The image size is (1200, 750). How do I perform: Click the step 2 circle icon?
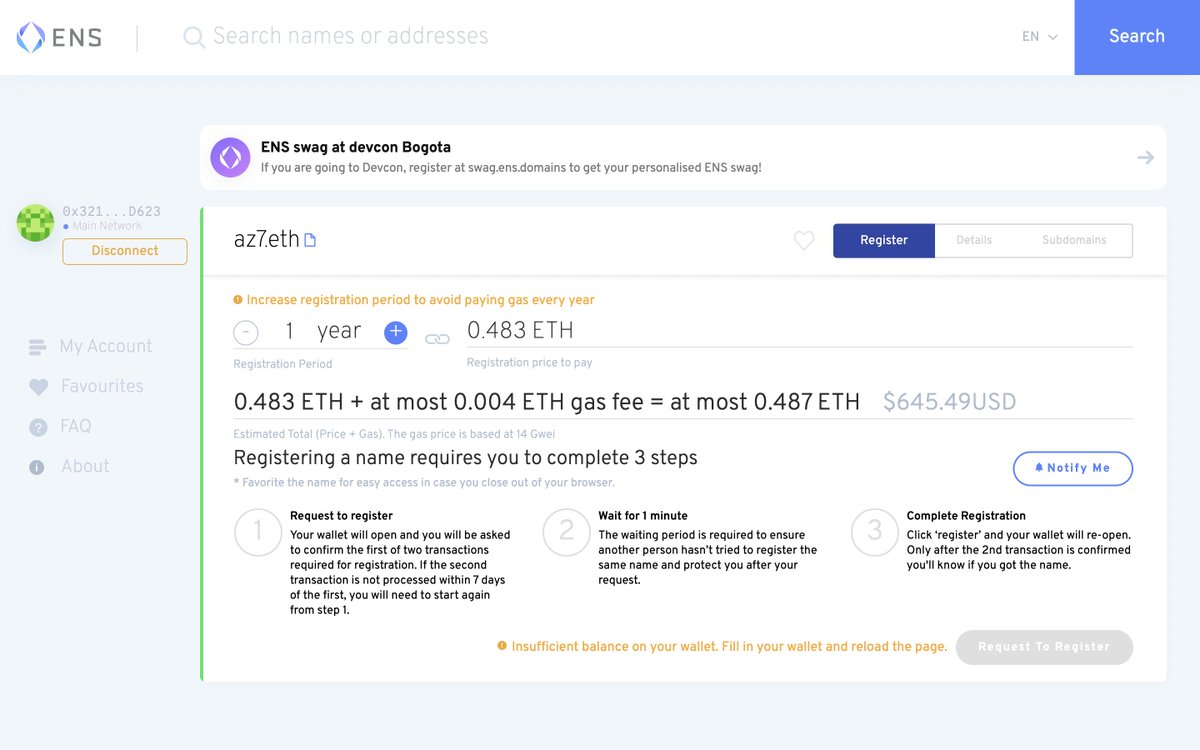(567, 532)
